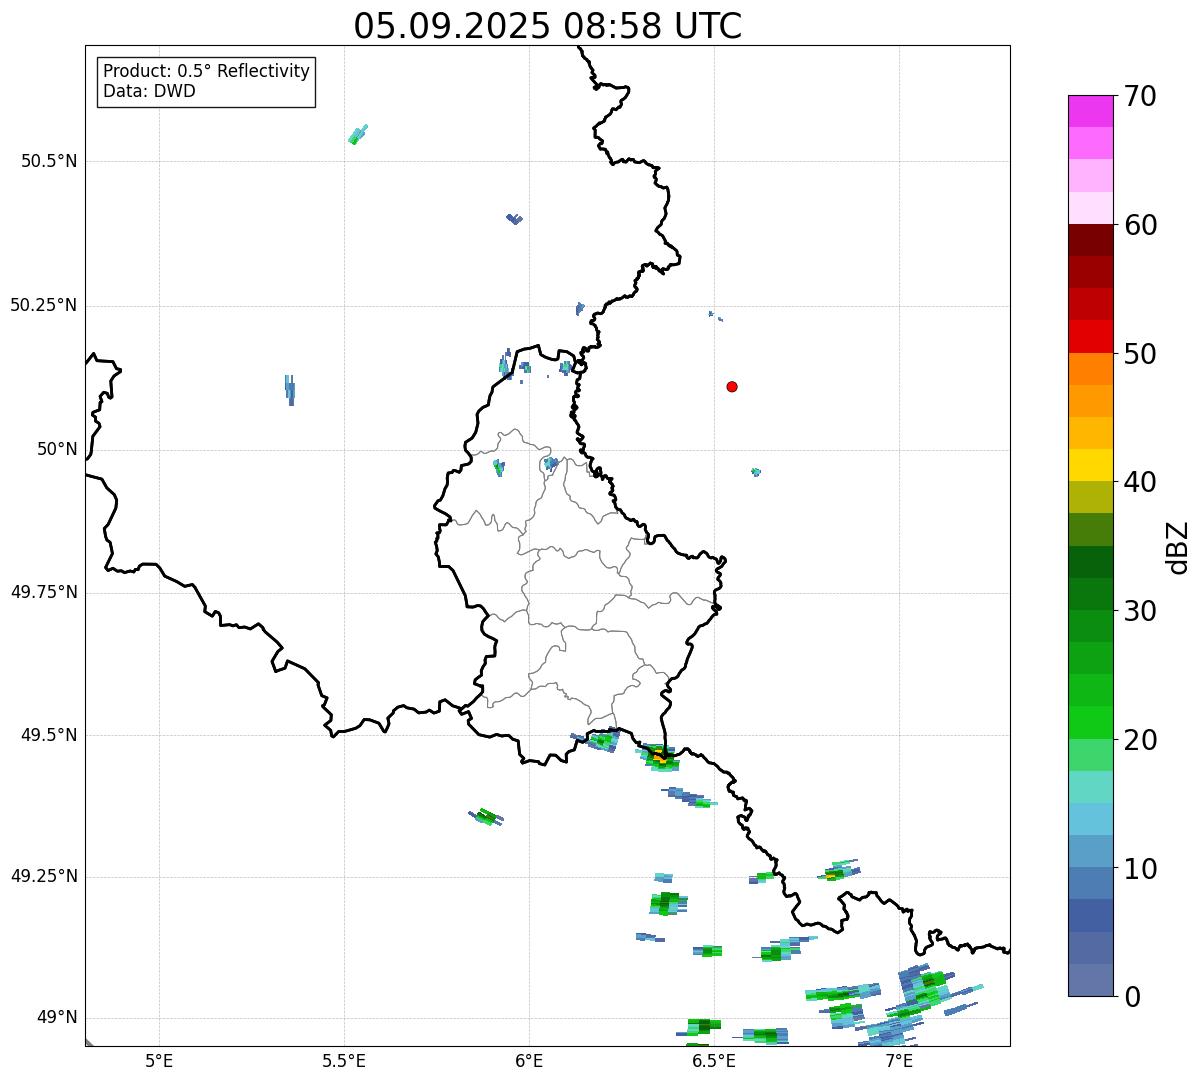Click the 6.5°E longitude label
Screen dimensions: 1202x1081
click(x=714, y=1061)
